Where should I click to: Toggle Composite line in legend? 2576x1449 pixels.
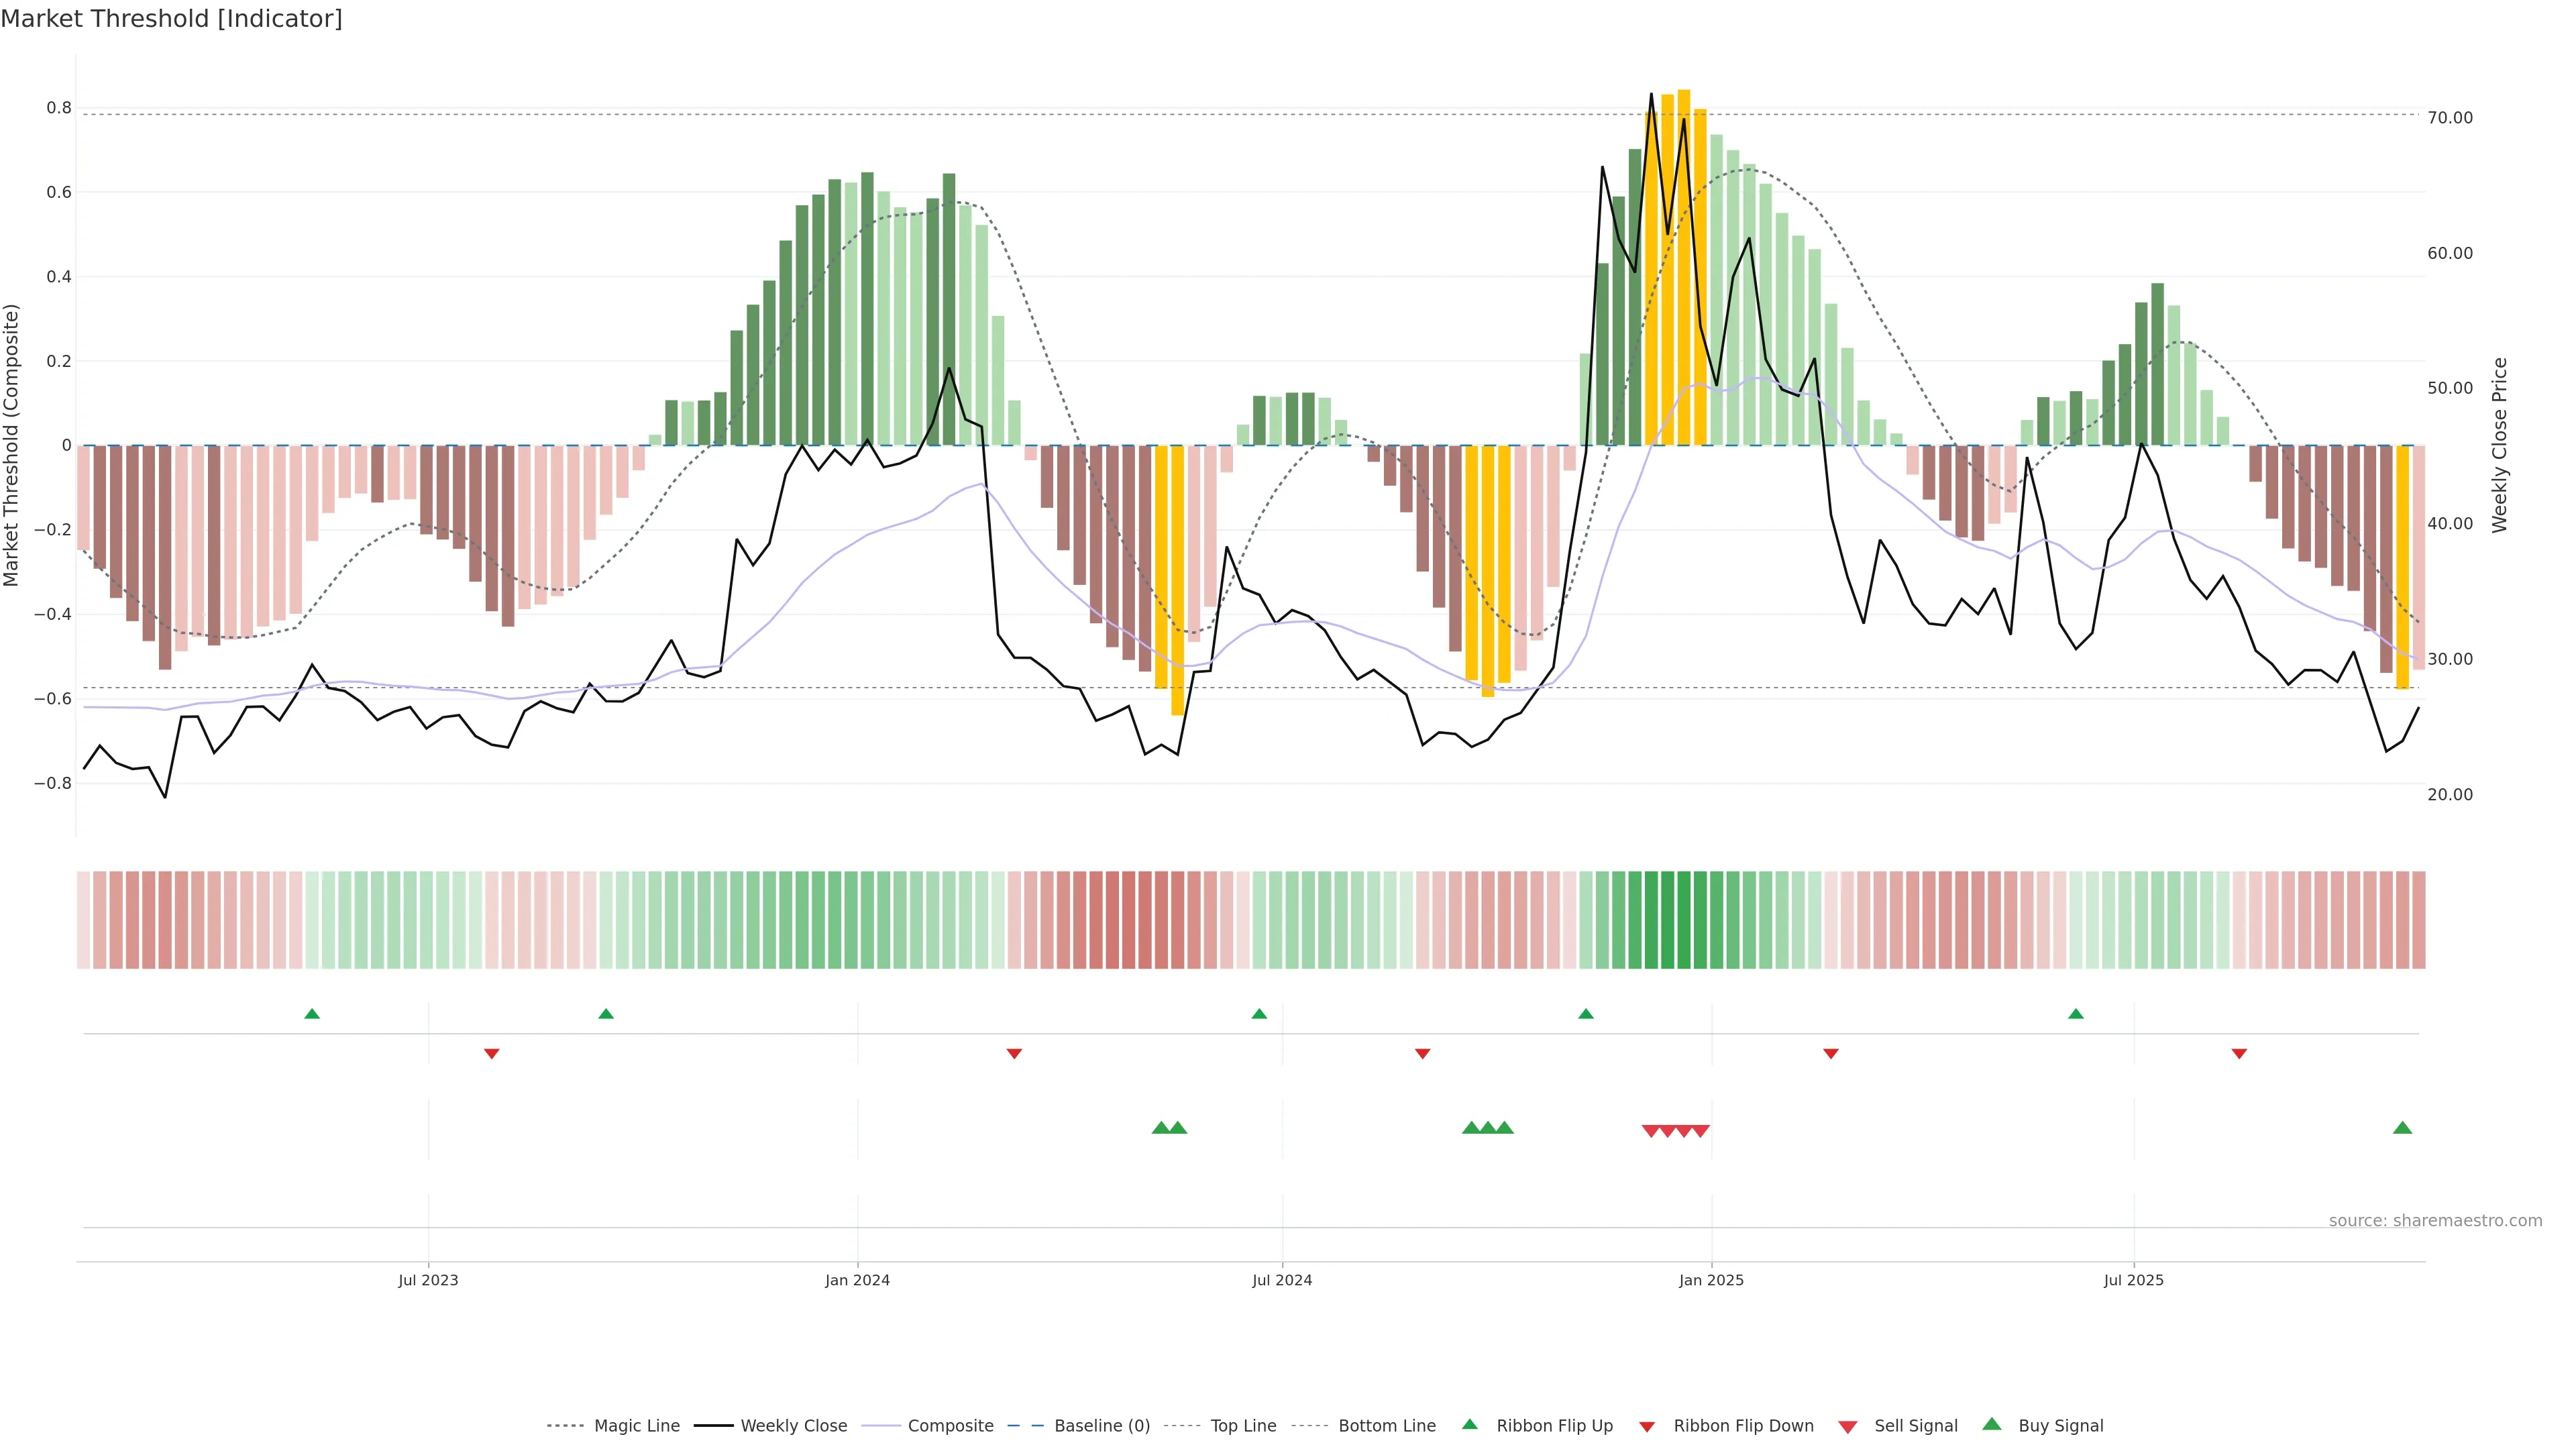pyautogui.click(x=950, y=1426)
